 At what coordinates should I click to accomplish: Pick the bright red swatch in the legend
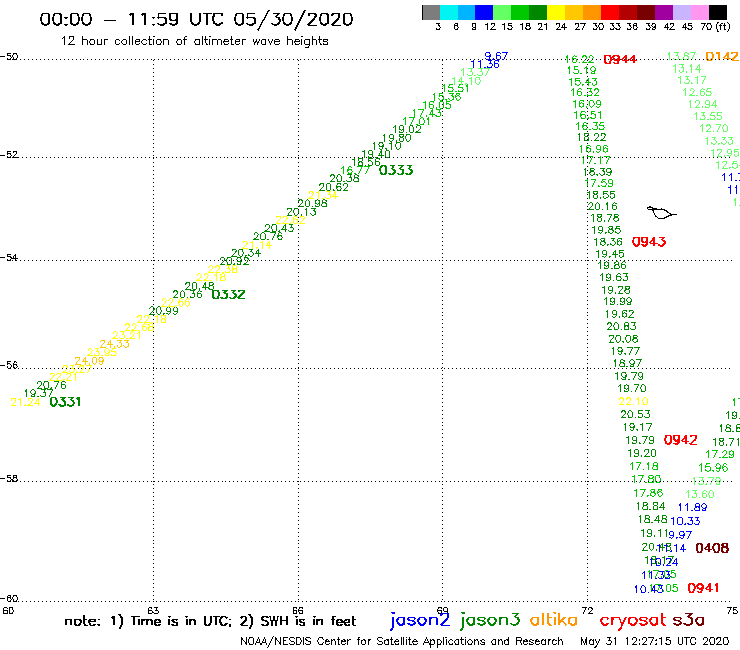click(610, 12)
